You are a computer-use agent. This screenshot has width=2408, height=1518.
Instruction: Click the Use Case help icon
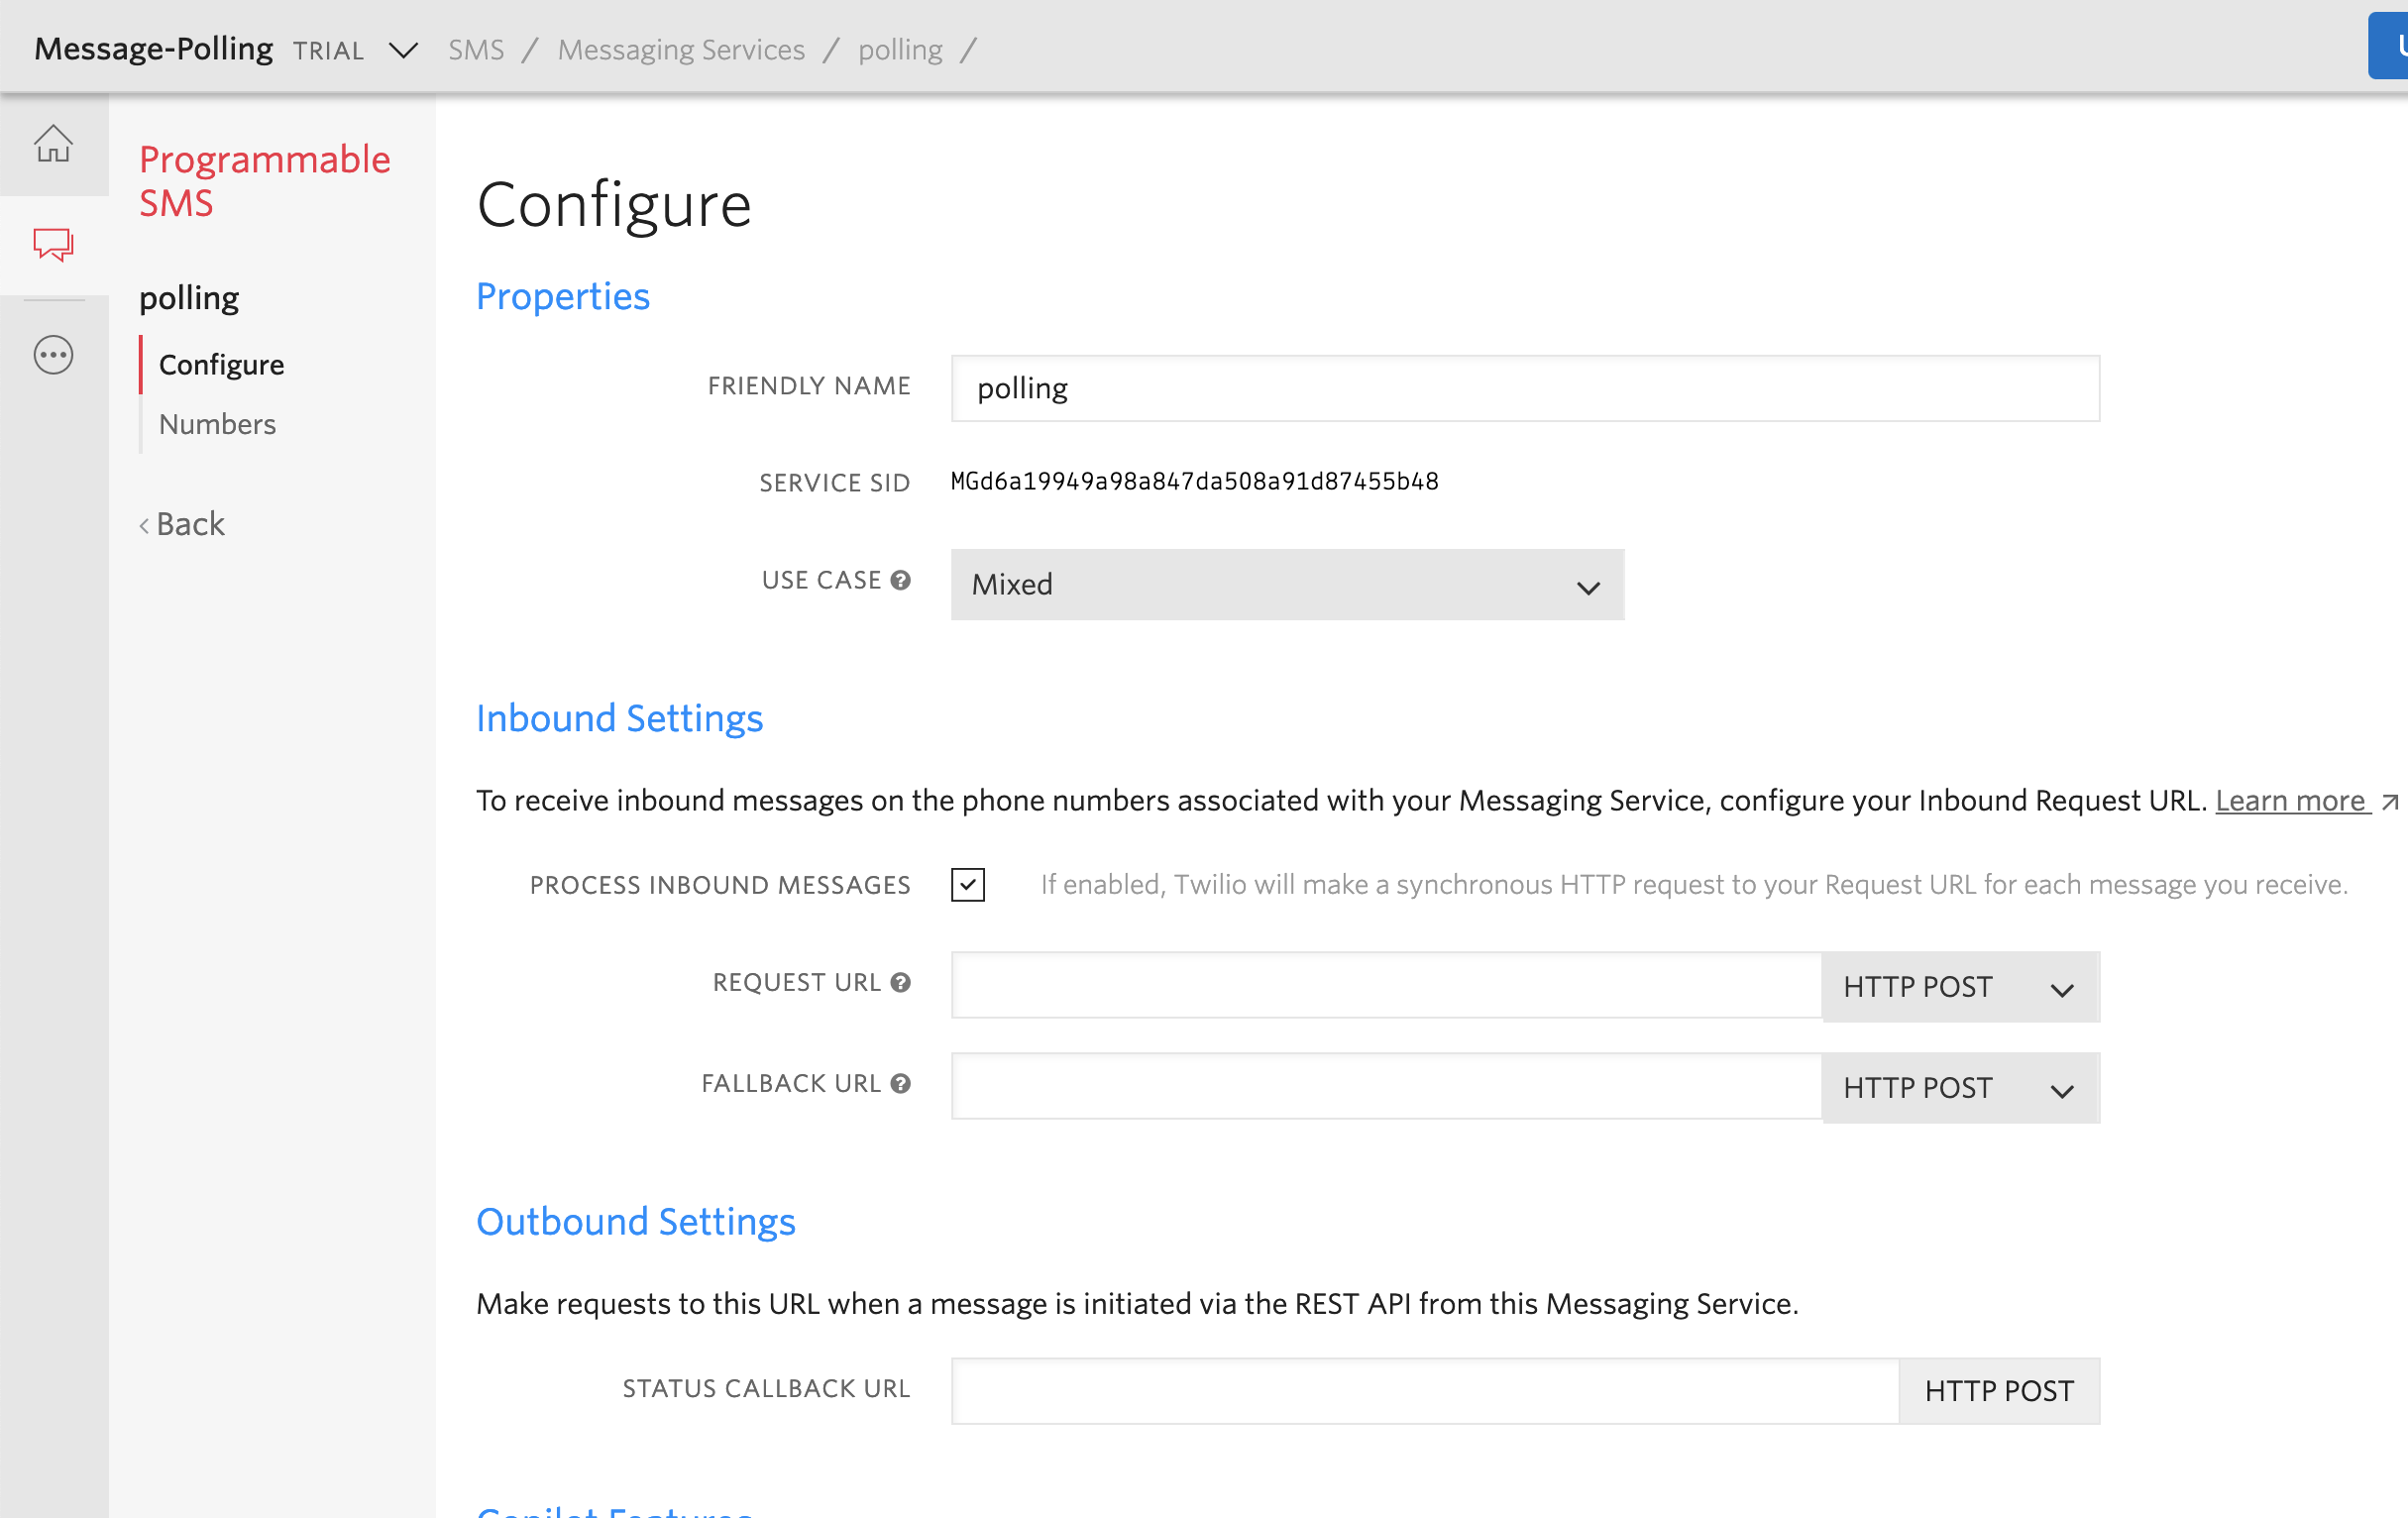(900, 580)
